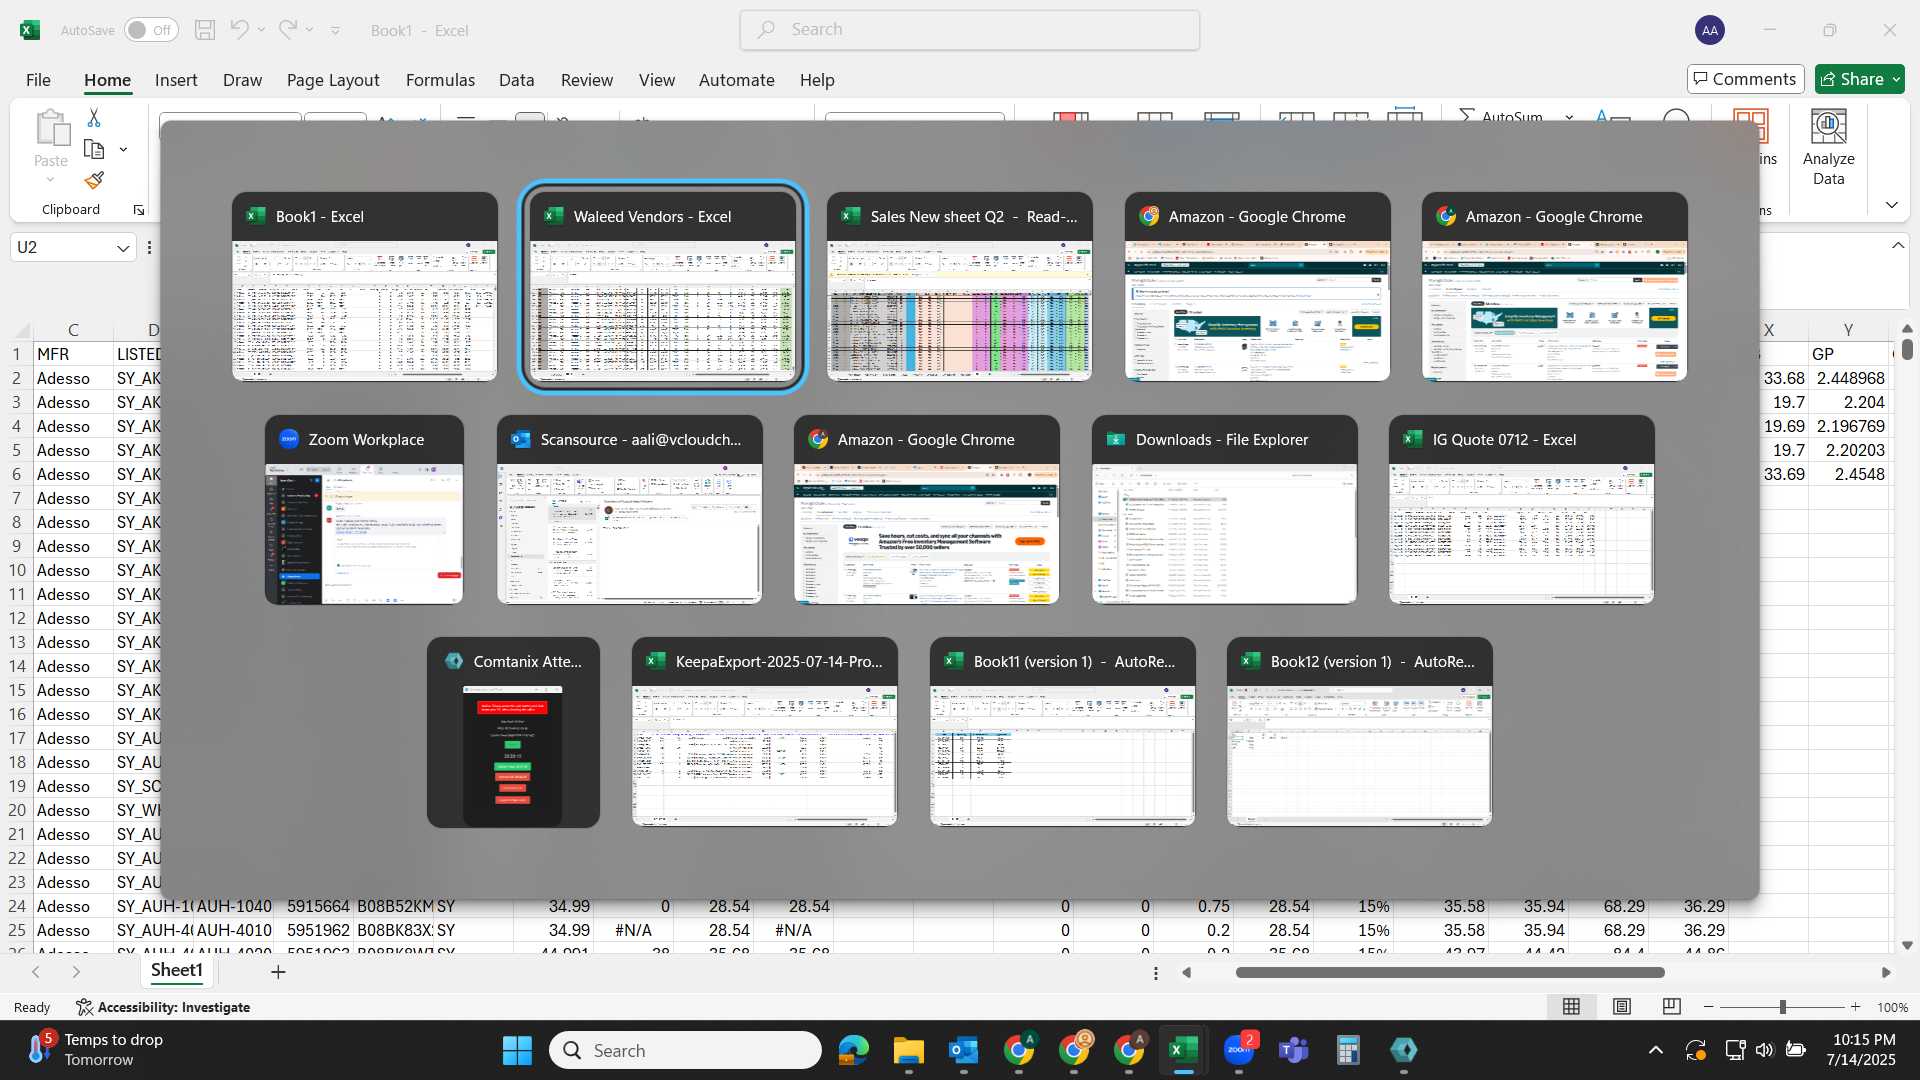Click the Share button
Screen dimensions: 1920x1080
coord(1860,79)
